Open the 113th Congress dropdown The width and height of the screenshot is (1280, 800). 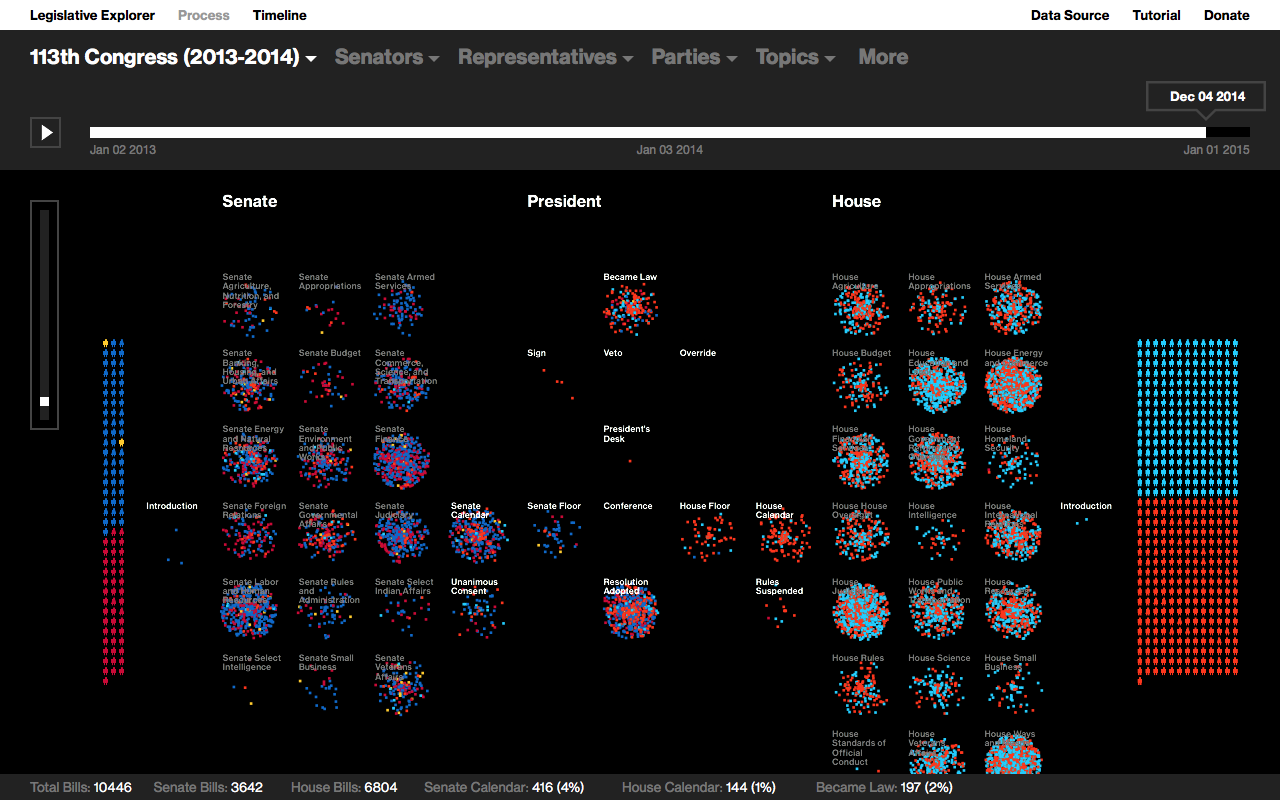(173, 57)
